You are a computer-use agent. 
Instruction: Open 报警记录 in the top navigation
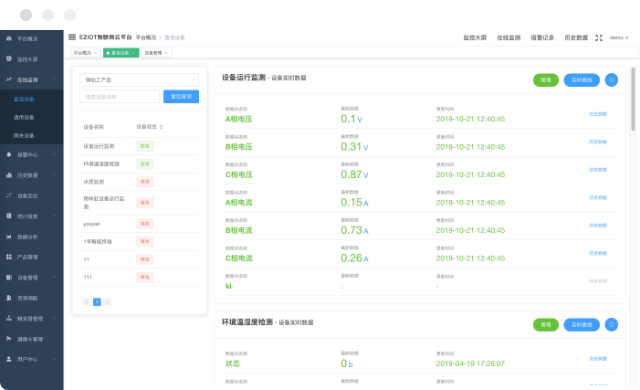coord(542,38)
